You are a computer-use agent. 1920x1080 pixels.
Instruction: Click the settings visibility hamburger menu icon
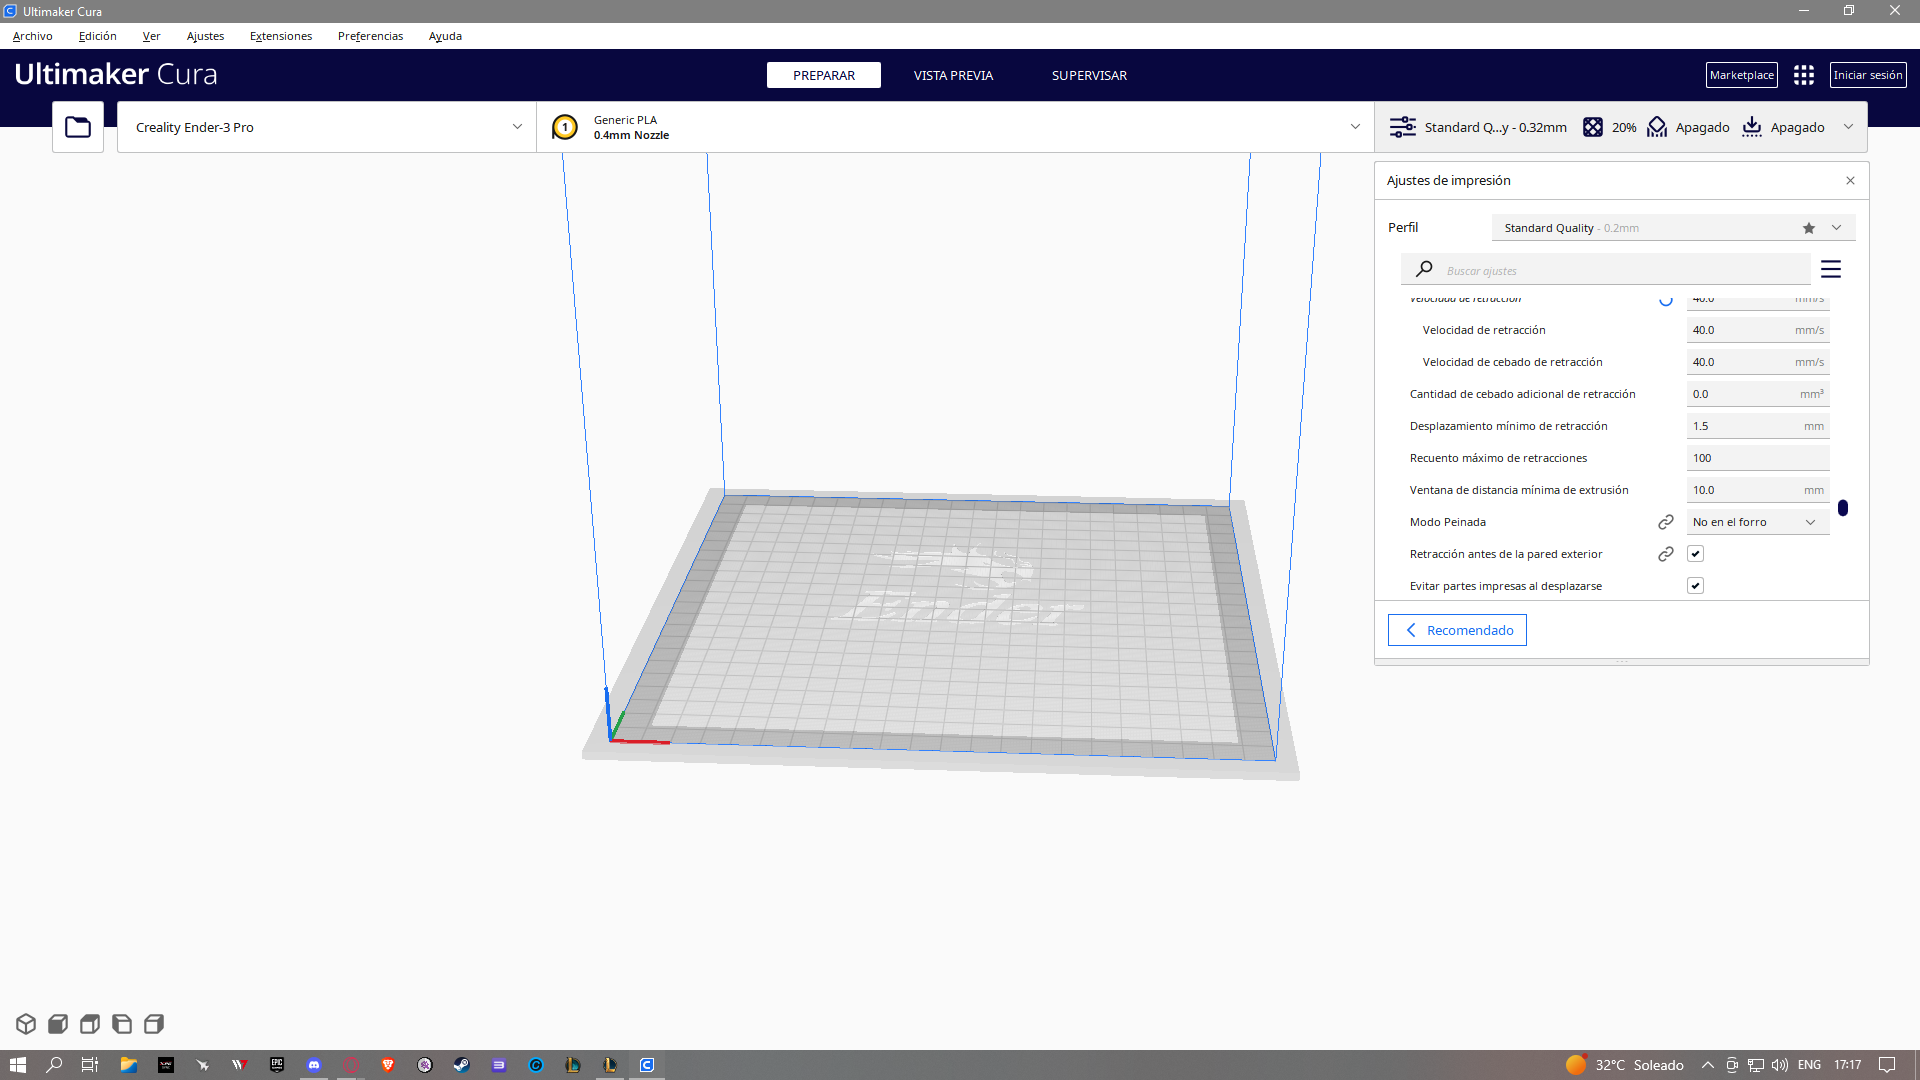(x=1831, y=270)
